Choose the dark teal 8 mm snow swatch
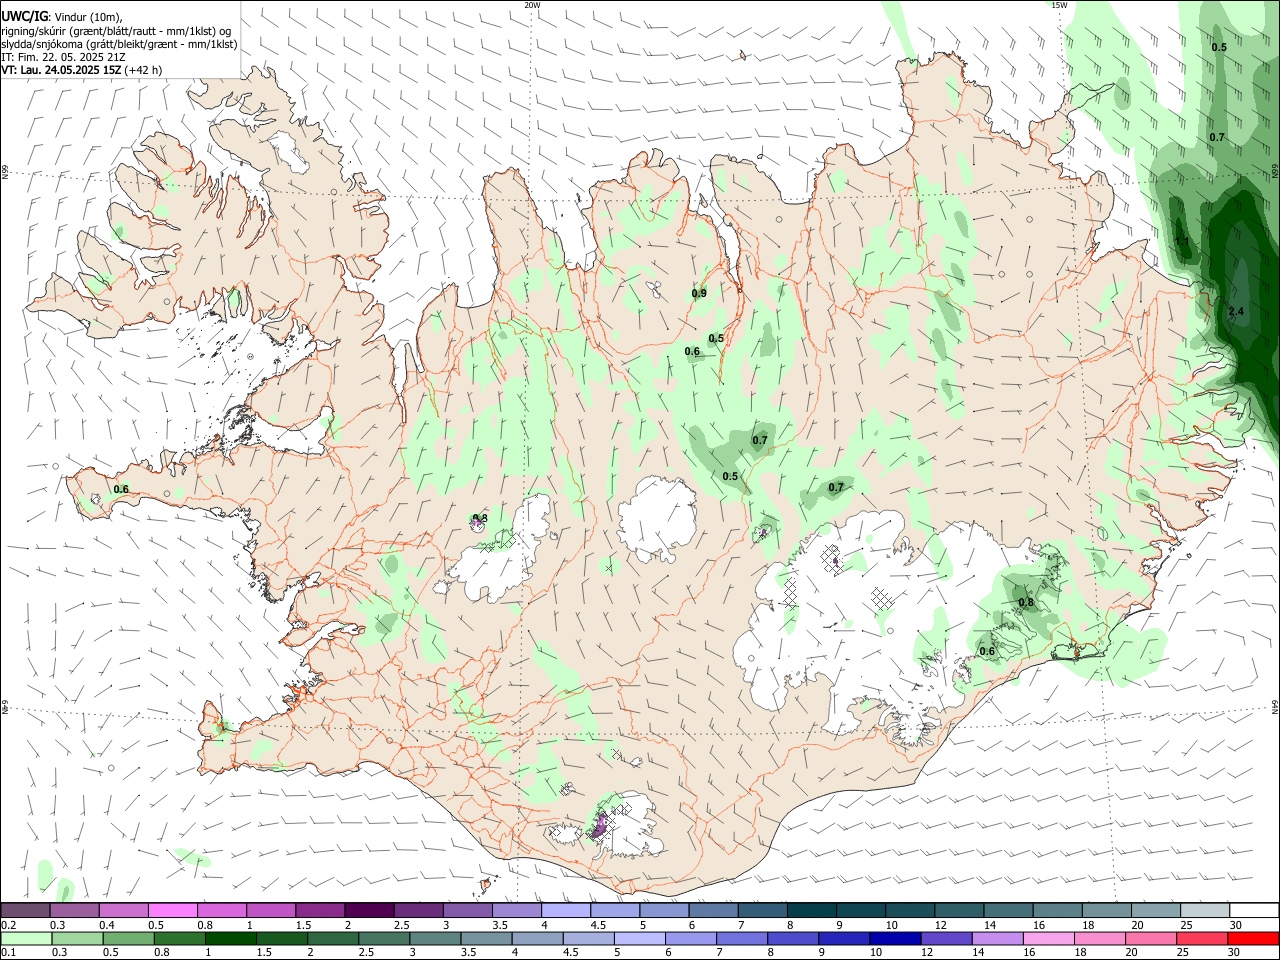The image size is (1280, 960). (812, 910)
